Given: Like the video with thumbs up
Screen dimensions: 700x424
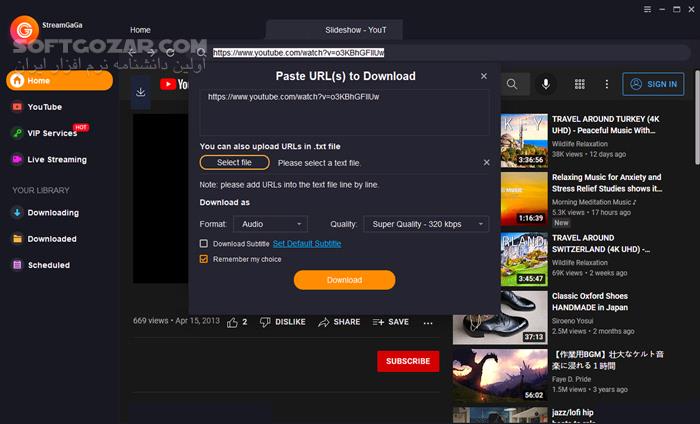Looking at the screenshot, I should point(237,322).
